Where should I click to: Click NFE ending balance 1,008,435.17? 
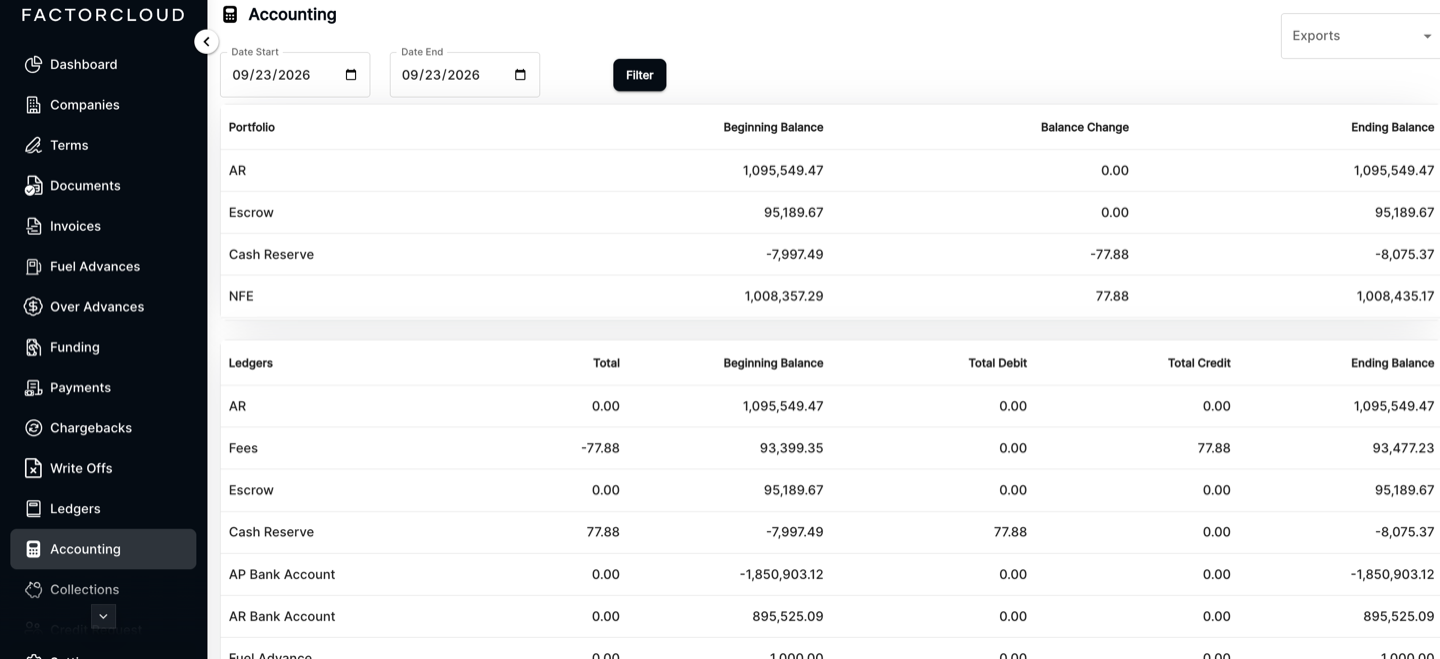coord(1395,296)
